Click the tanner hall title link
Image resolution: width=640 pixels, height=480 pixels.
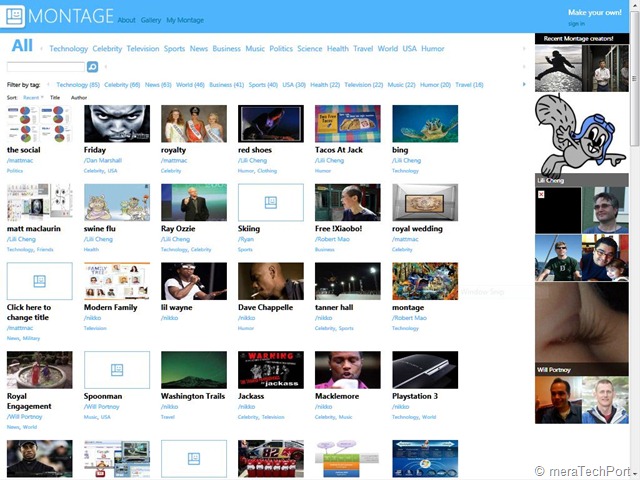(334, 307)
